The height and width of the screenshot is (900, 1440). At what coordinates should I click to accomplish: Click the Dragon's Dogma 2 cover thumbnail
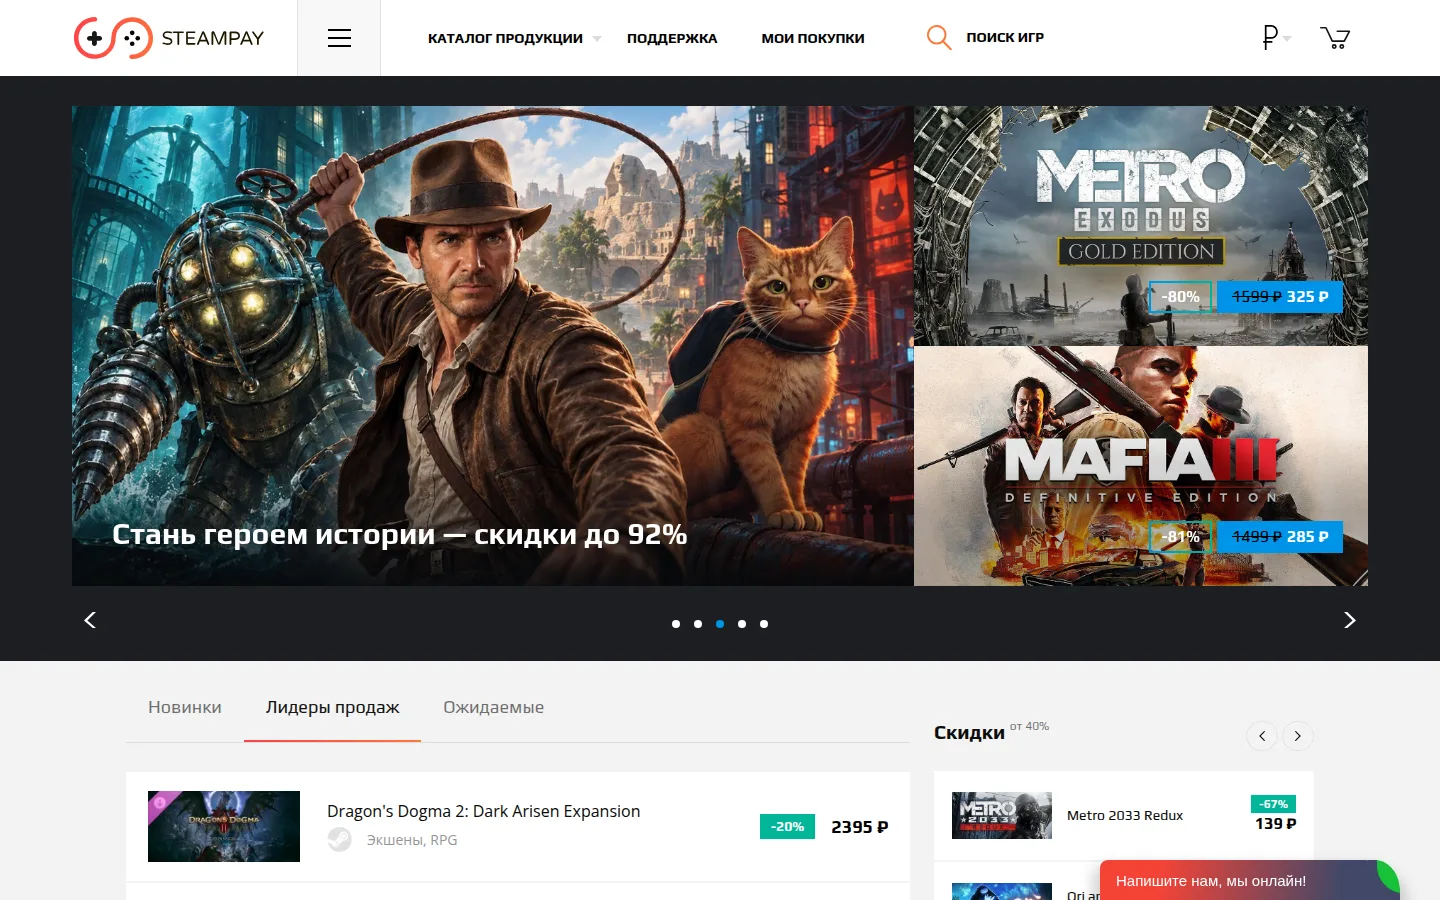coord(224,827)
